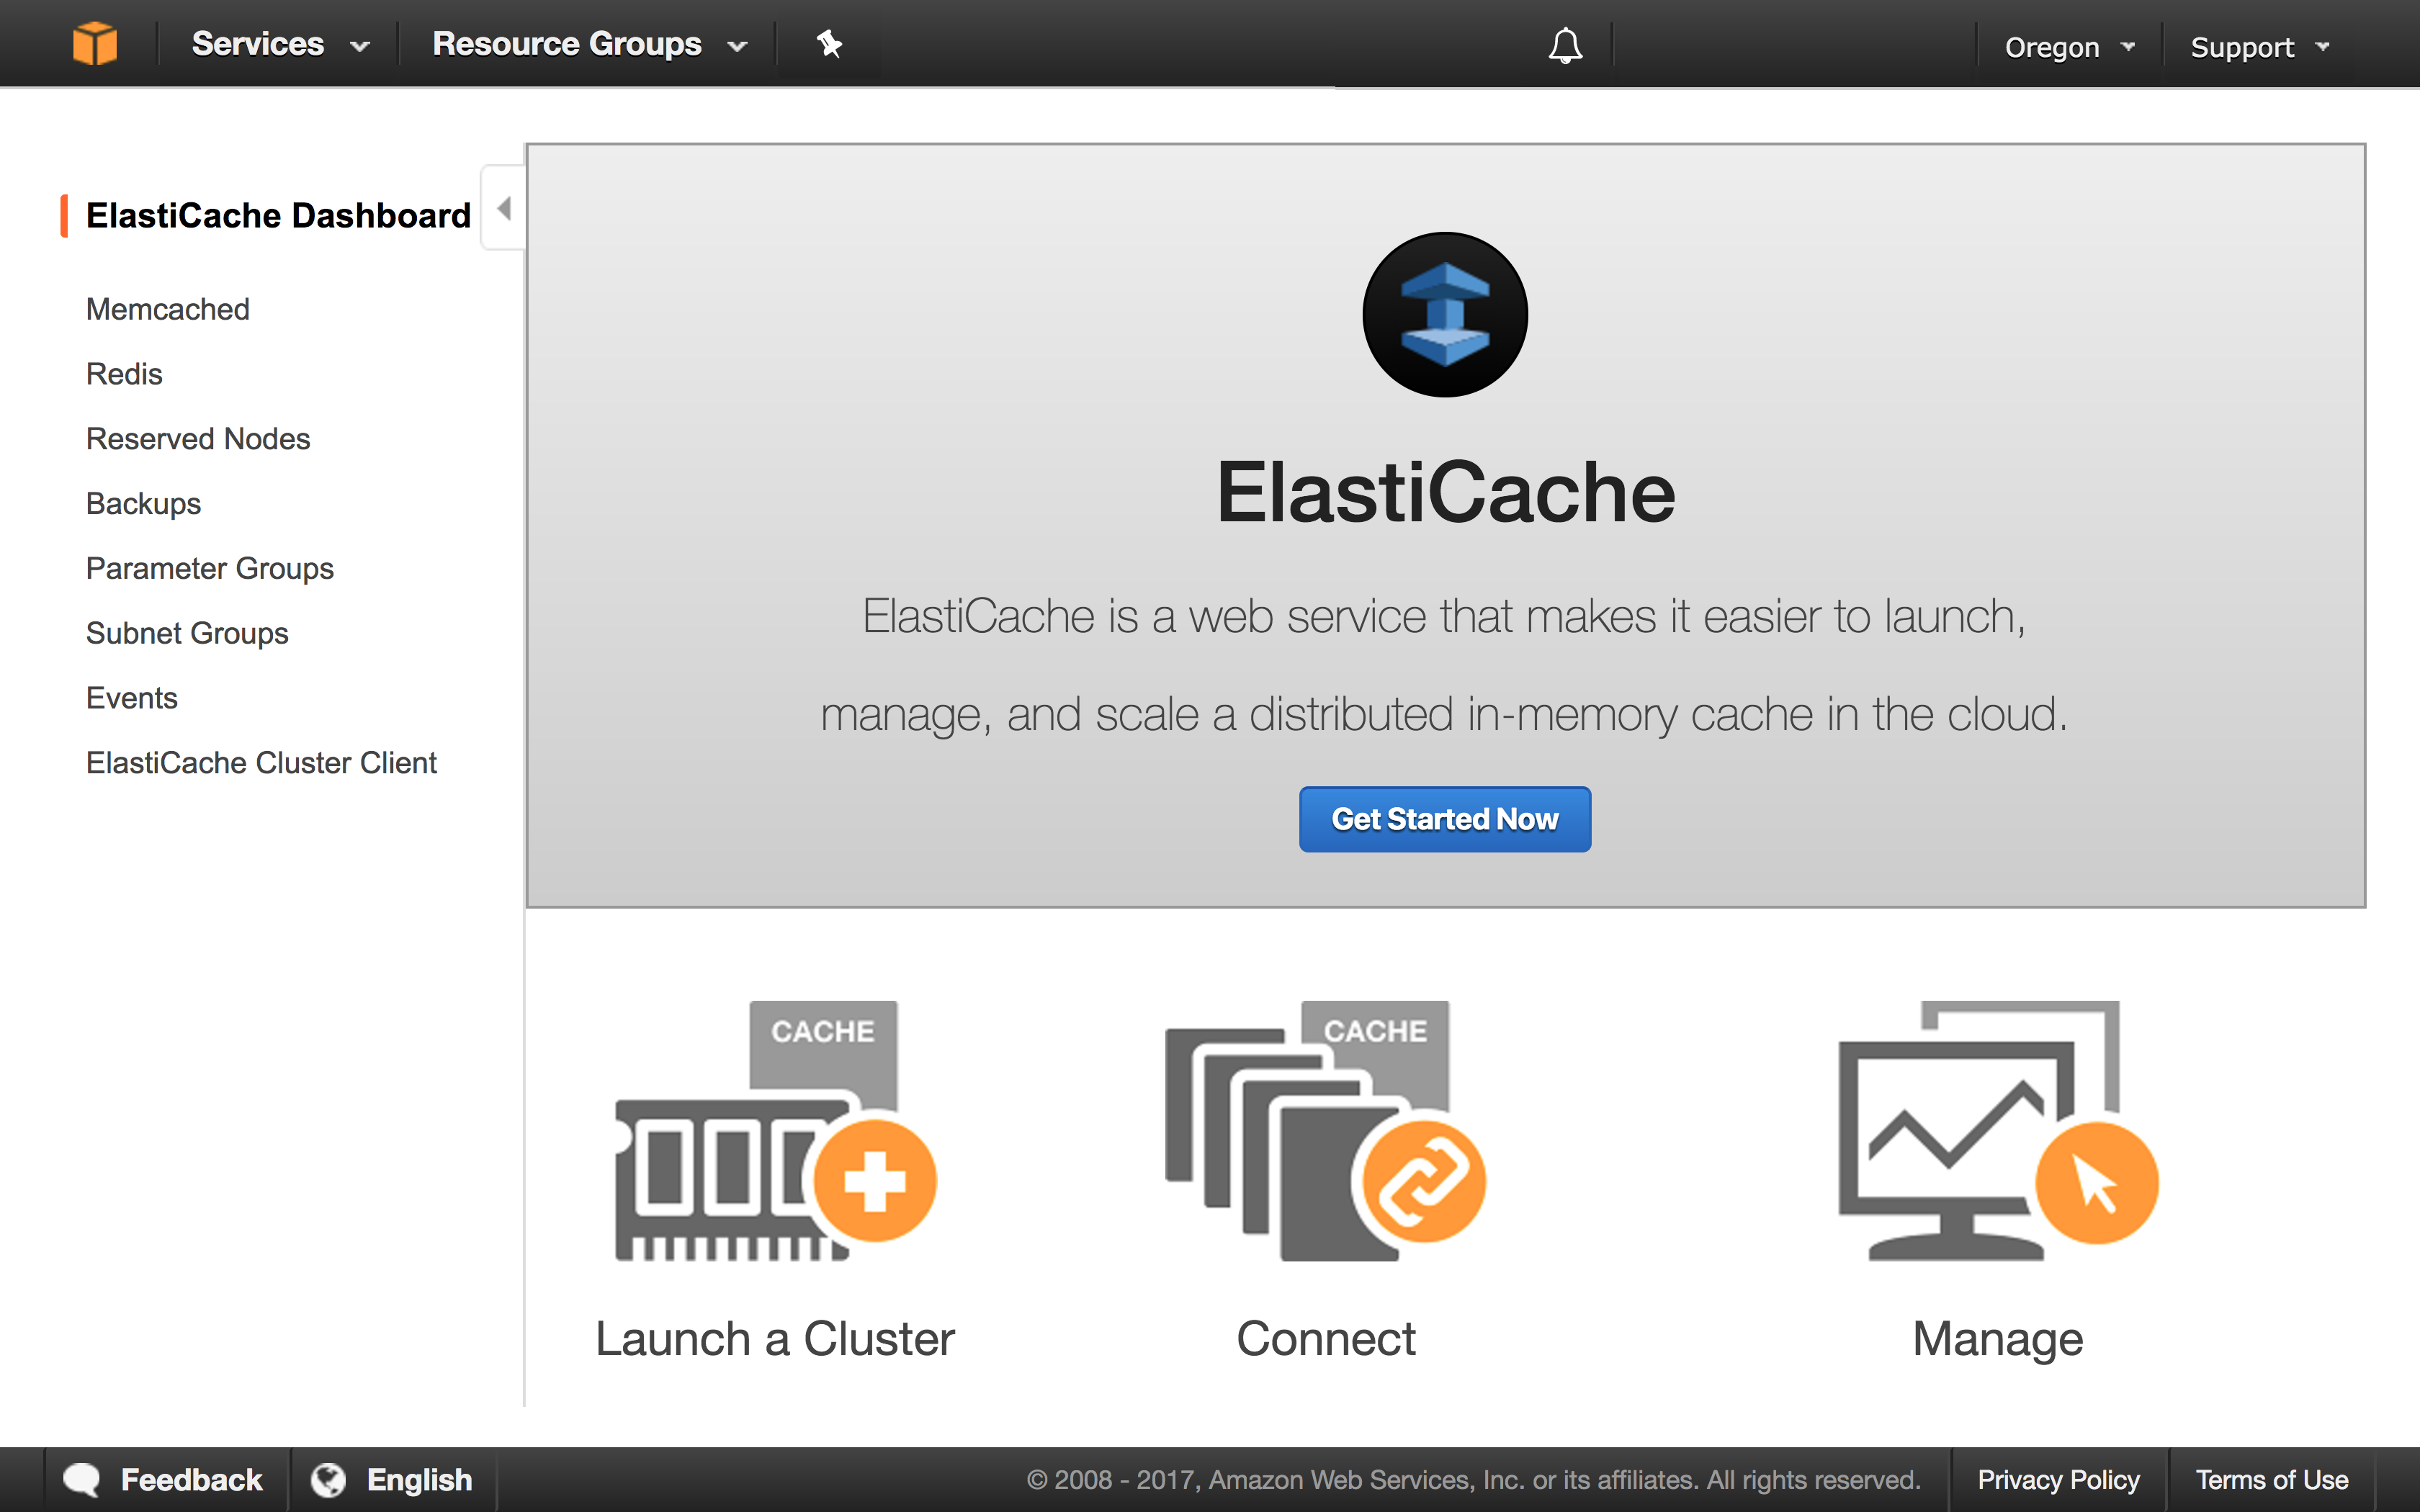Click the Feedback speech bubble icon
Viewport: 2420px width, 1512px height.
[82, 1480]
